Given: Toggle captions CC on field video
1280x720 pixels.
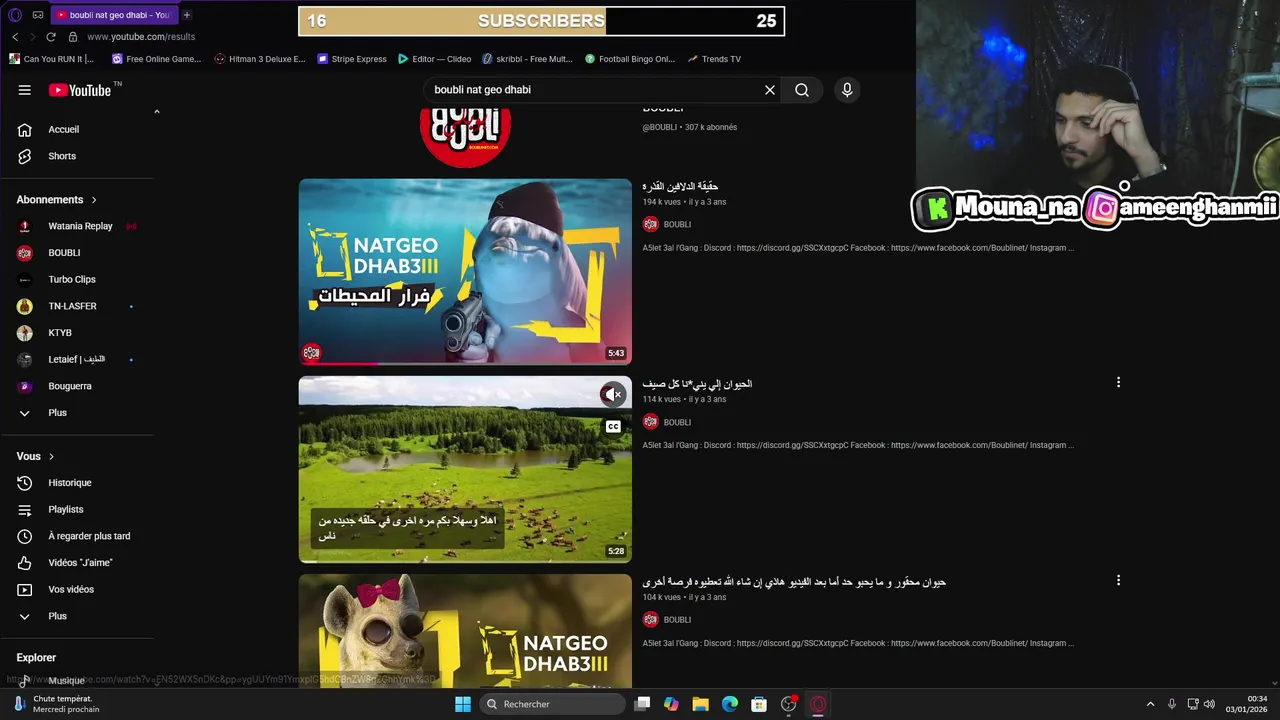Looking at the screenshot, I should 613,427.
